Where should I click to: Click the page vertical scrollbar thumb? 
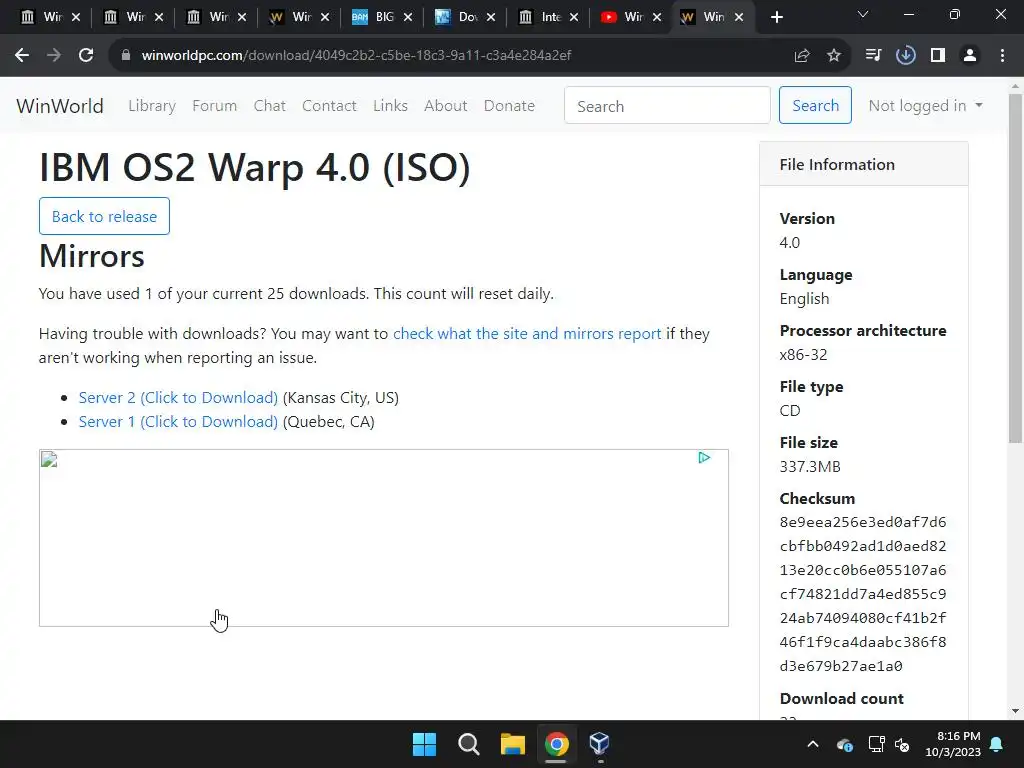[1015, 268]
